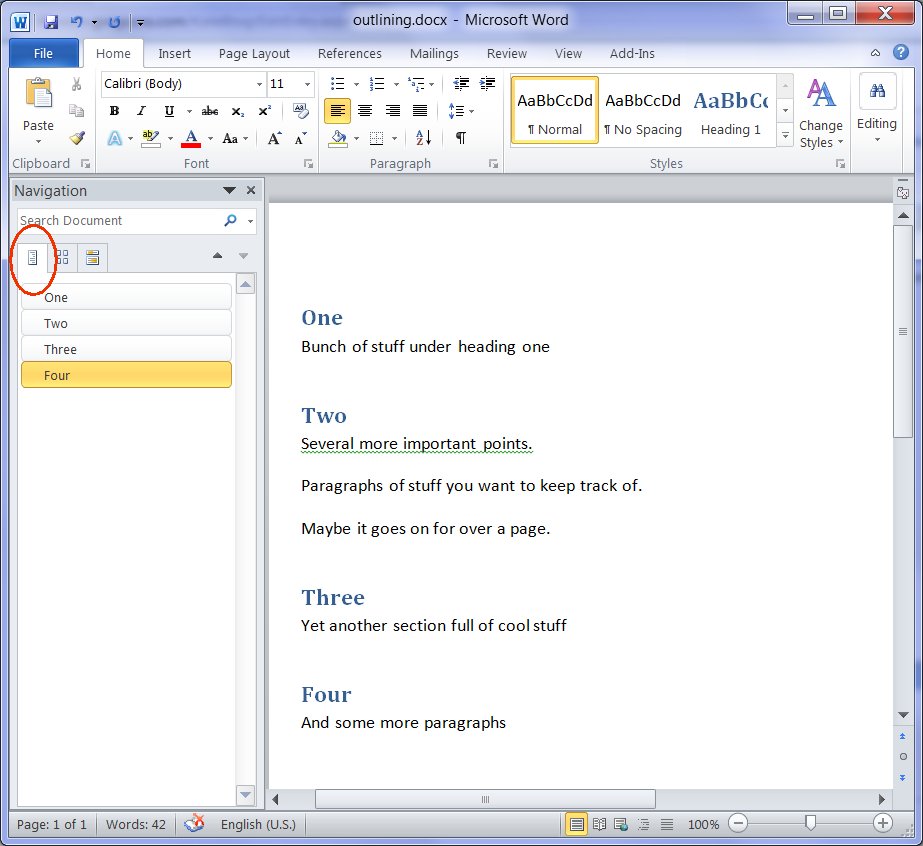923x846 pixels.
Task: Open the font name dropdown
Action: [x=259, y=84]
